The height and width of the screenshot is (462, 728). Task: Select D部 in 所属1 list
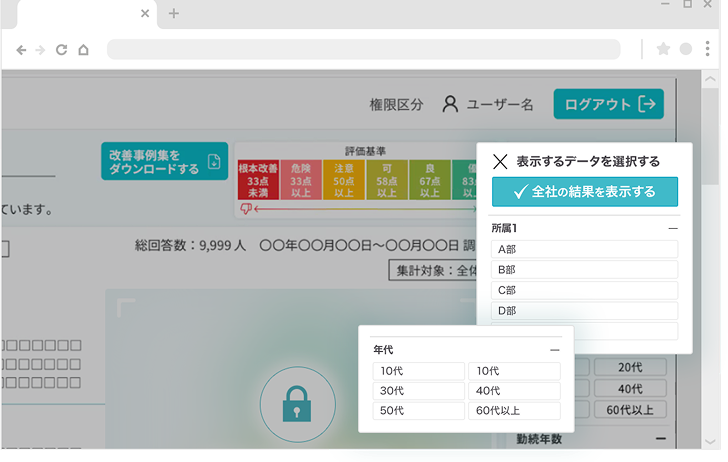coord(584,311)
